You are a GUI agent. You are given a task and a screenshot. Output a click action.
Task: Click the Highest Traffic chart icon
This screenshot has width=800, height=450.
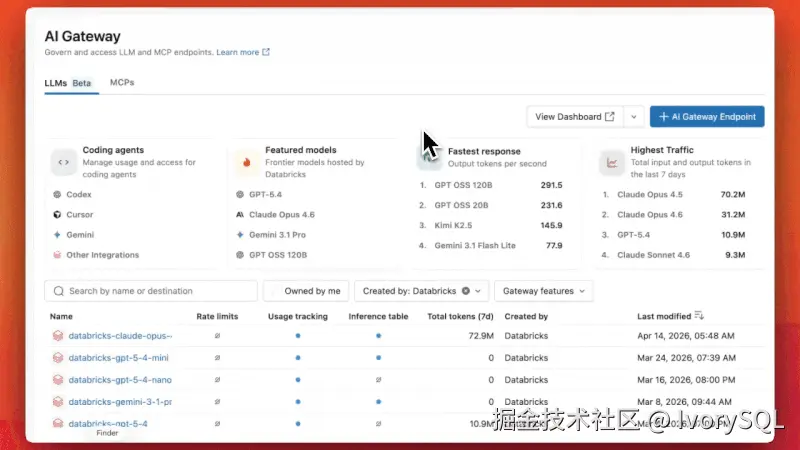(612, 162)
